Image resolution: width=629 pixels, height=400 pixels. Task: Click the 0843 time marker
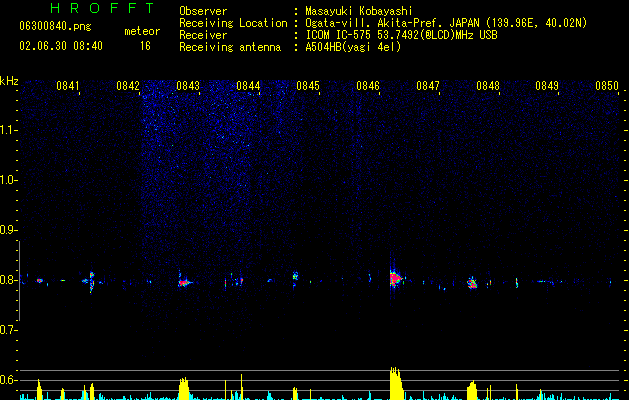click(x=188, y=86)
